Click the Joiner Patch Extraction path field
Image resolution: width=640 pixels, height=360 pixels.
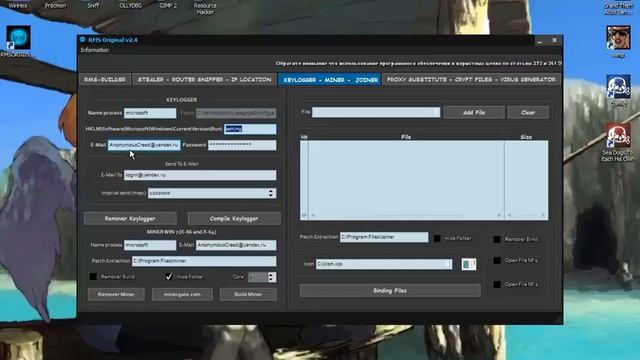tap(384, 237)
